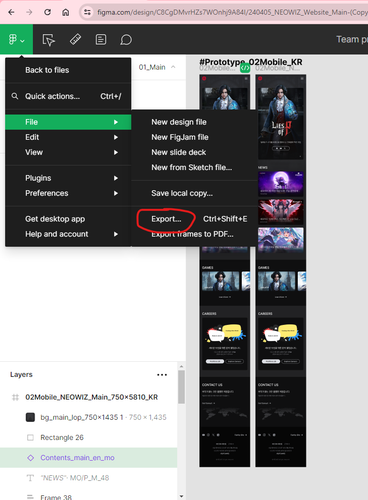The height and width of the screenshot is (500, 368).
Task: Reload the browser page
Action: point(48,12)
